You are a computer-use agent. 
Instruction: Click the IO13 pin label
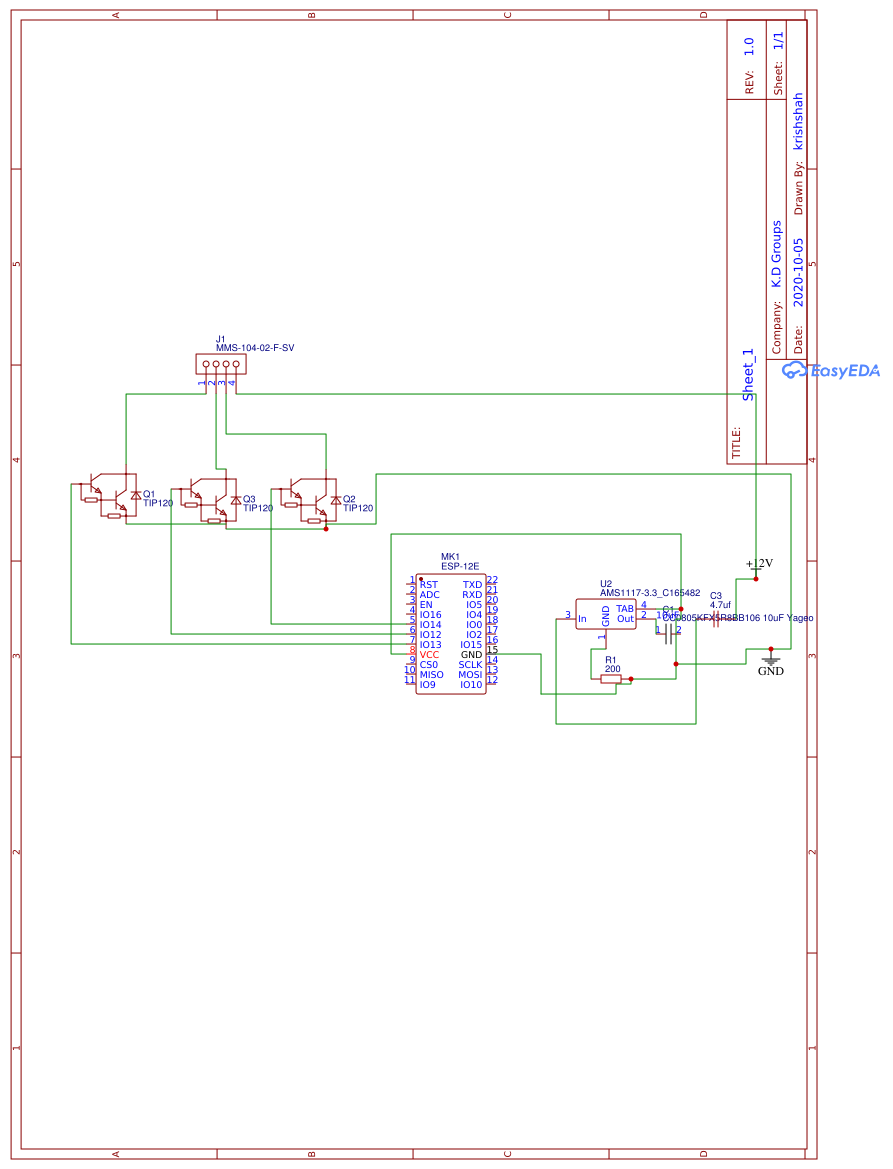(x=431, y=645)
